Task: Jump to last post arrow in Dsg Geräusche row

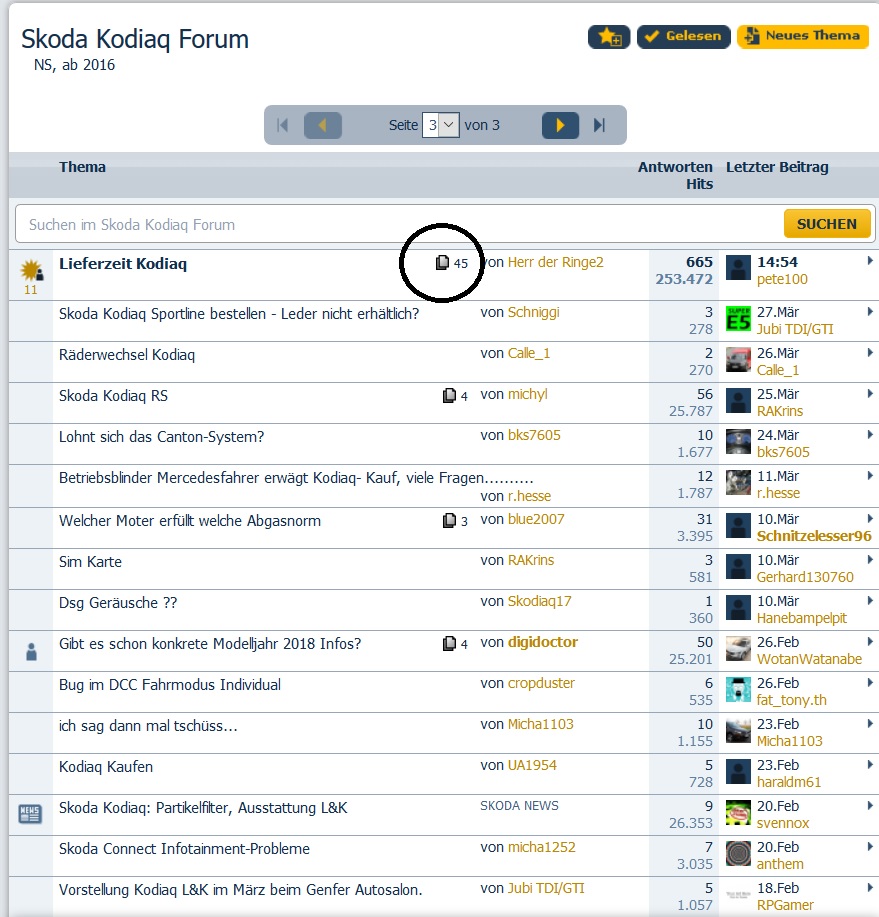Action: coord(870,600)
